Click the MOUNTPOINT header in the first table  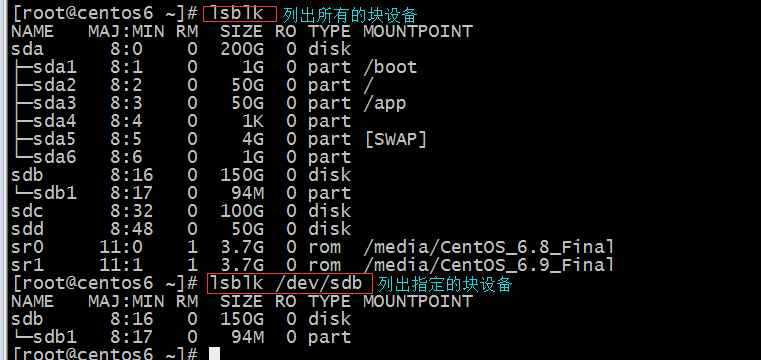(x=418, y=32)
